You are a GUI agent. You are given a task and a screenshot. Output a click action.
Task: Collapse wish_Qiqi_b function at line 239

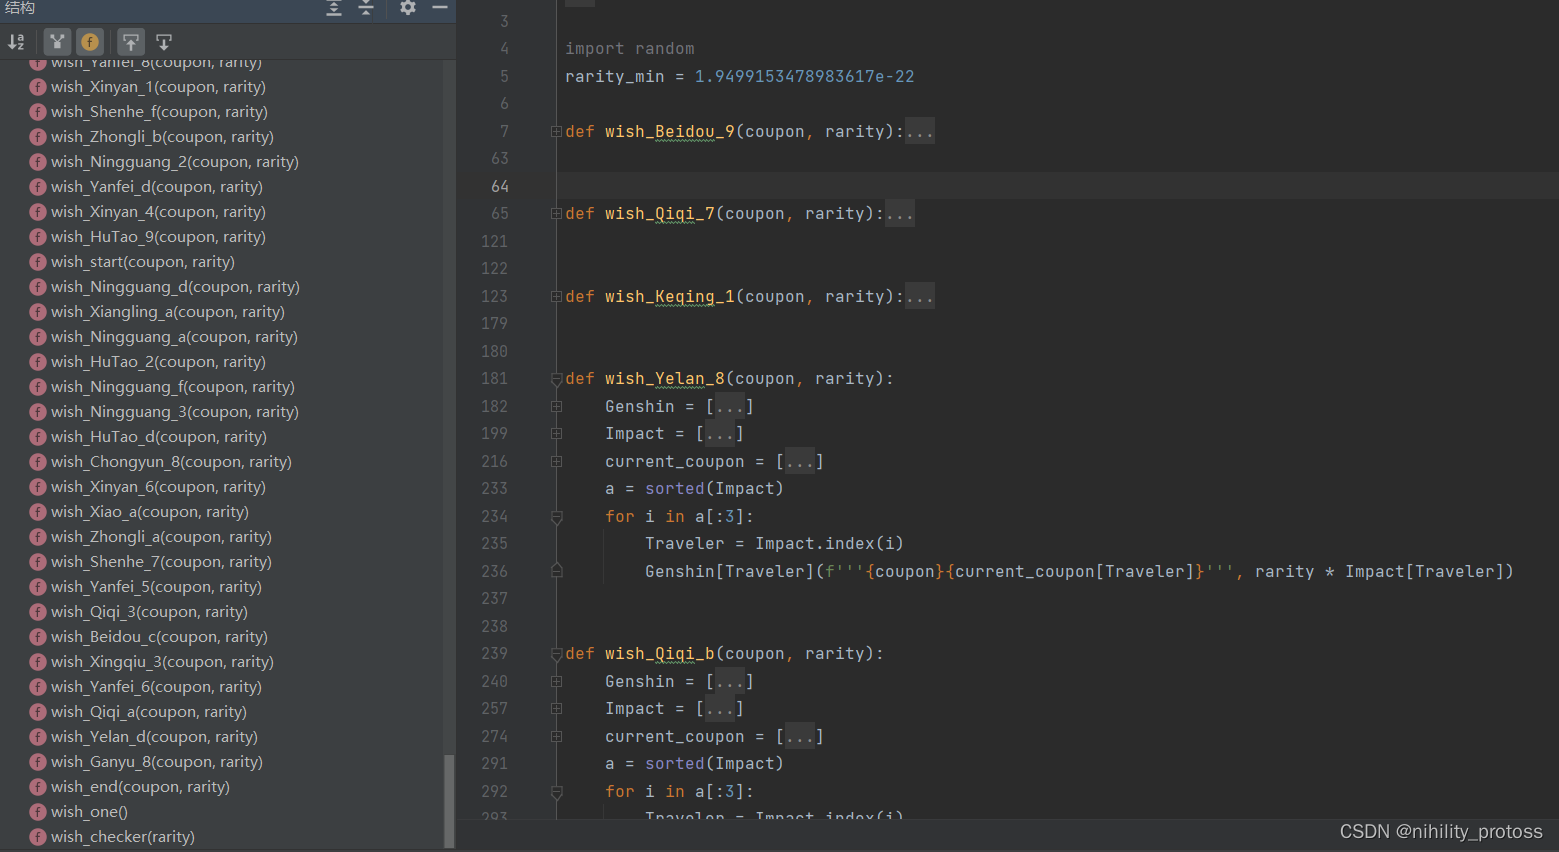click(556, 654)
